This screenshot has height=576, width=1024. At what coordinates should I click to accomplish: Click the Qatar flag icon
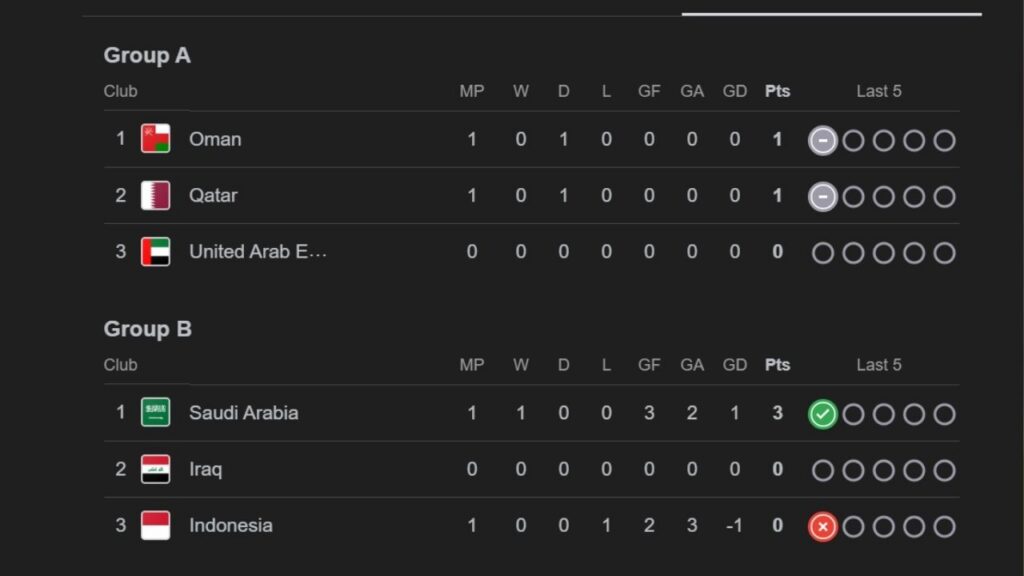[154, 195]
